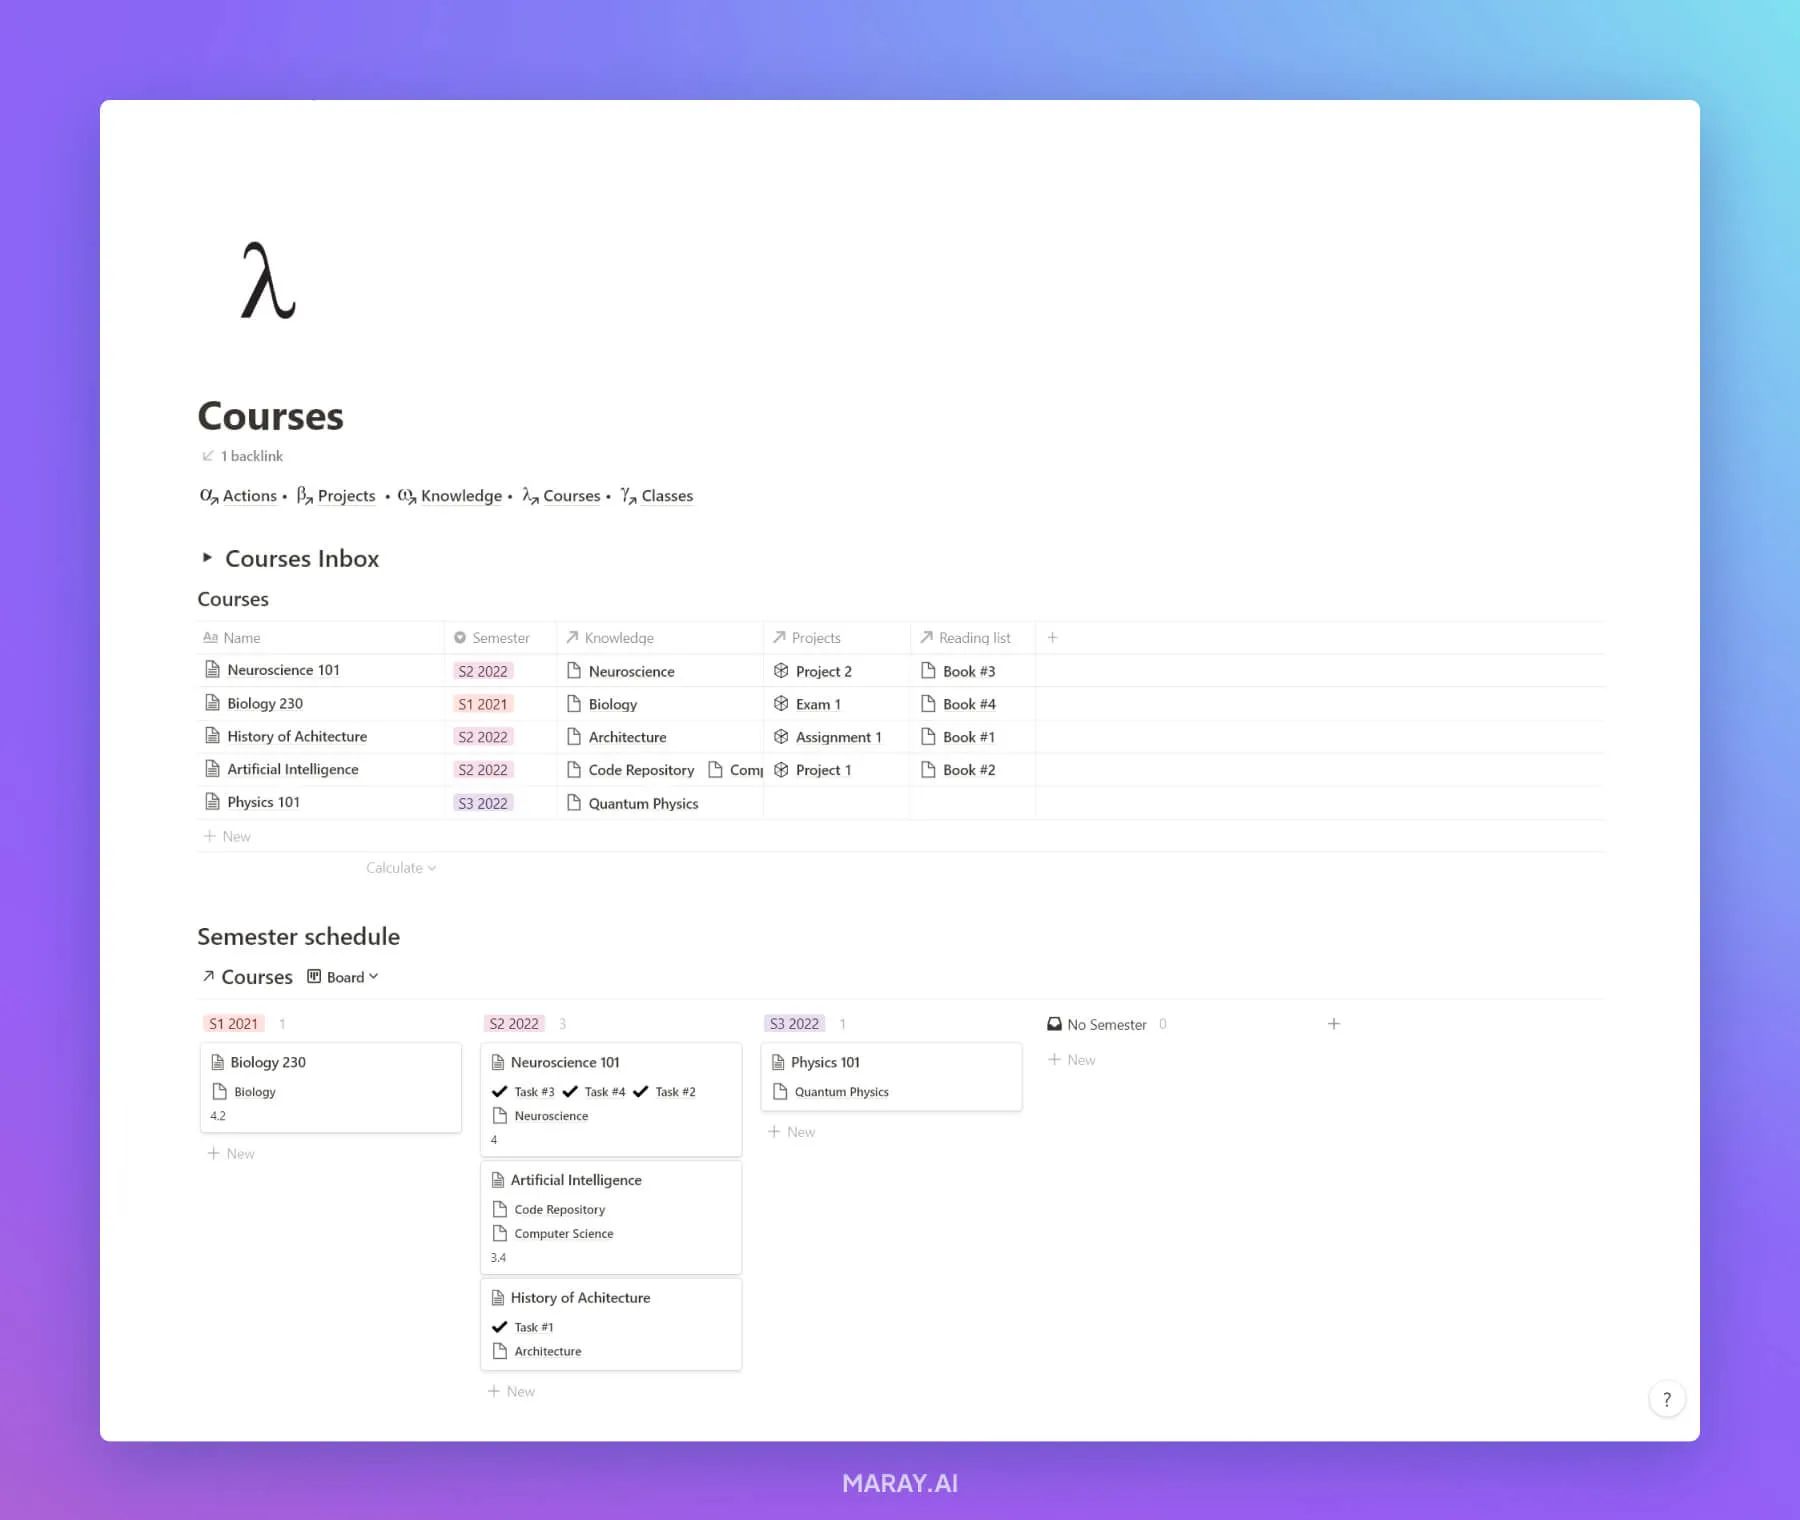Viewport: 1800px width, 1520px height.
Task: Toggle the Task #1 checkmark on History of Achitecture
Action: (x=500, y=1326)
